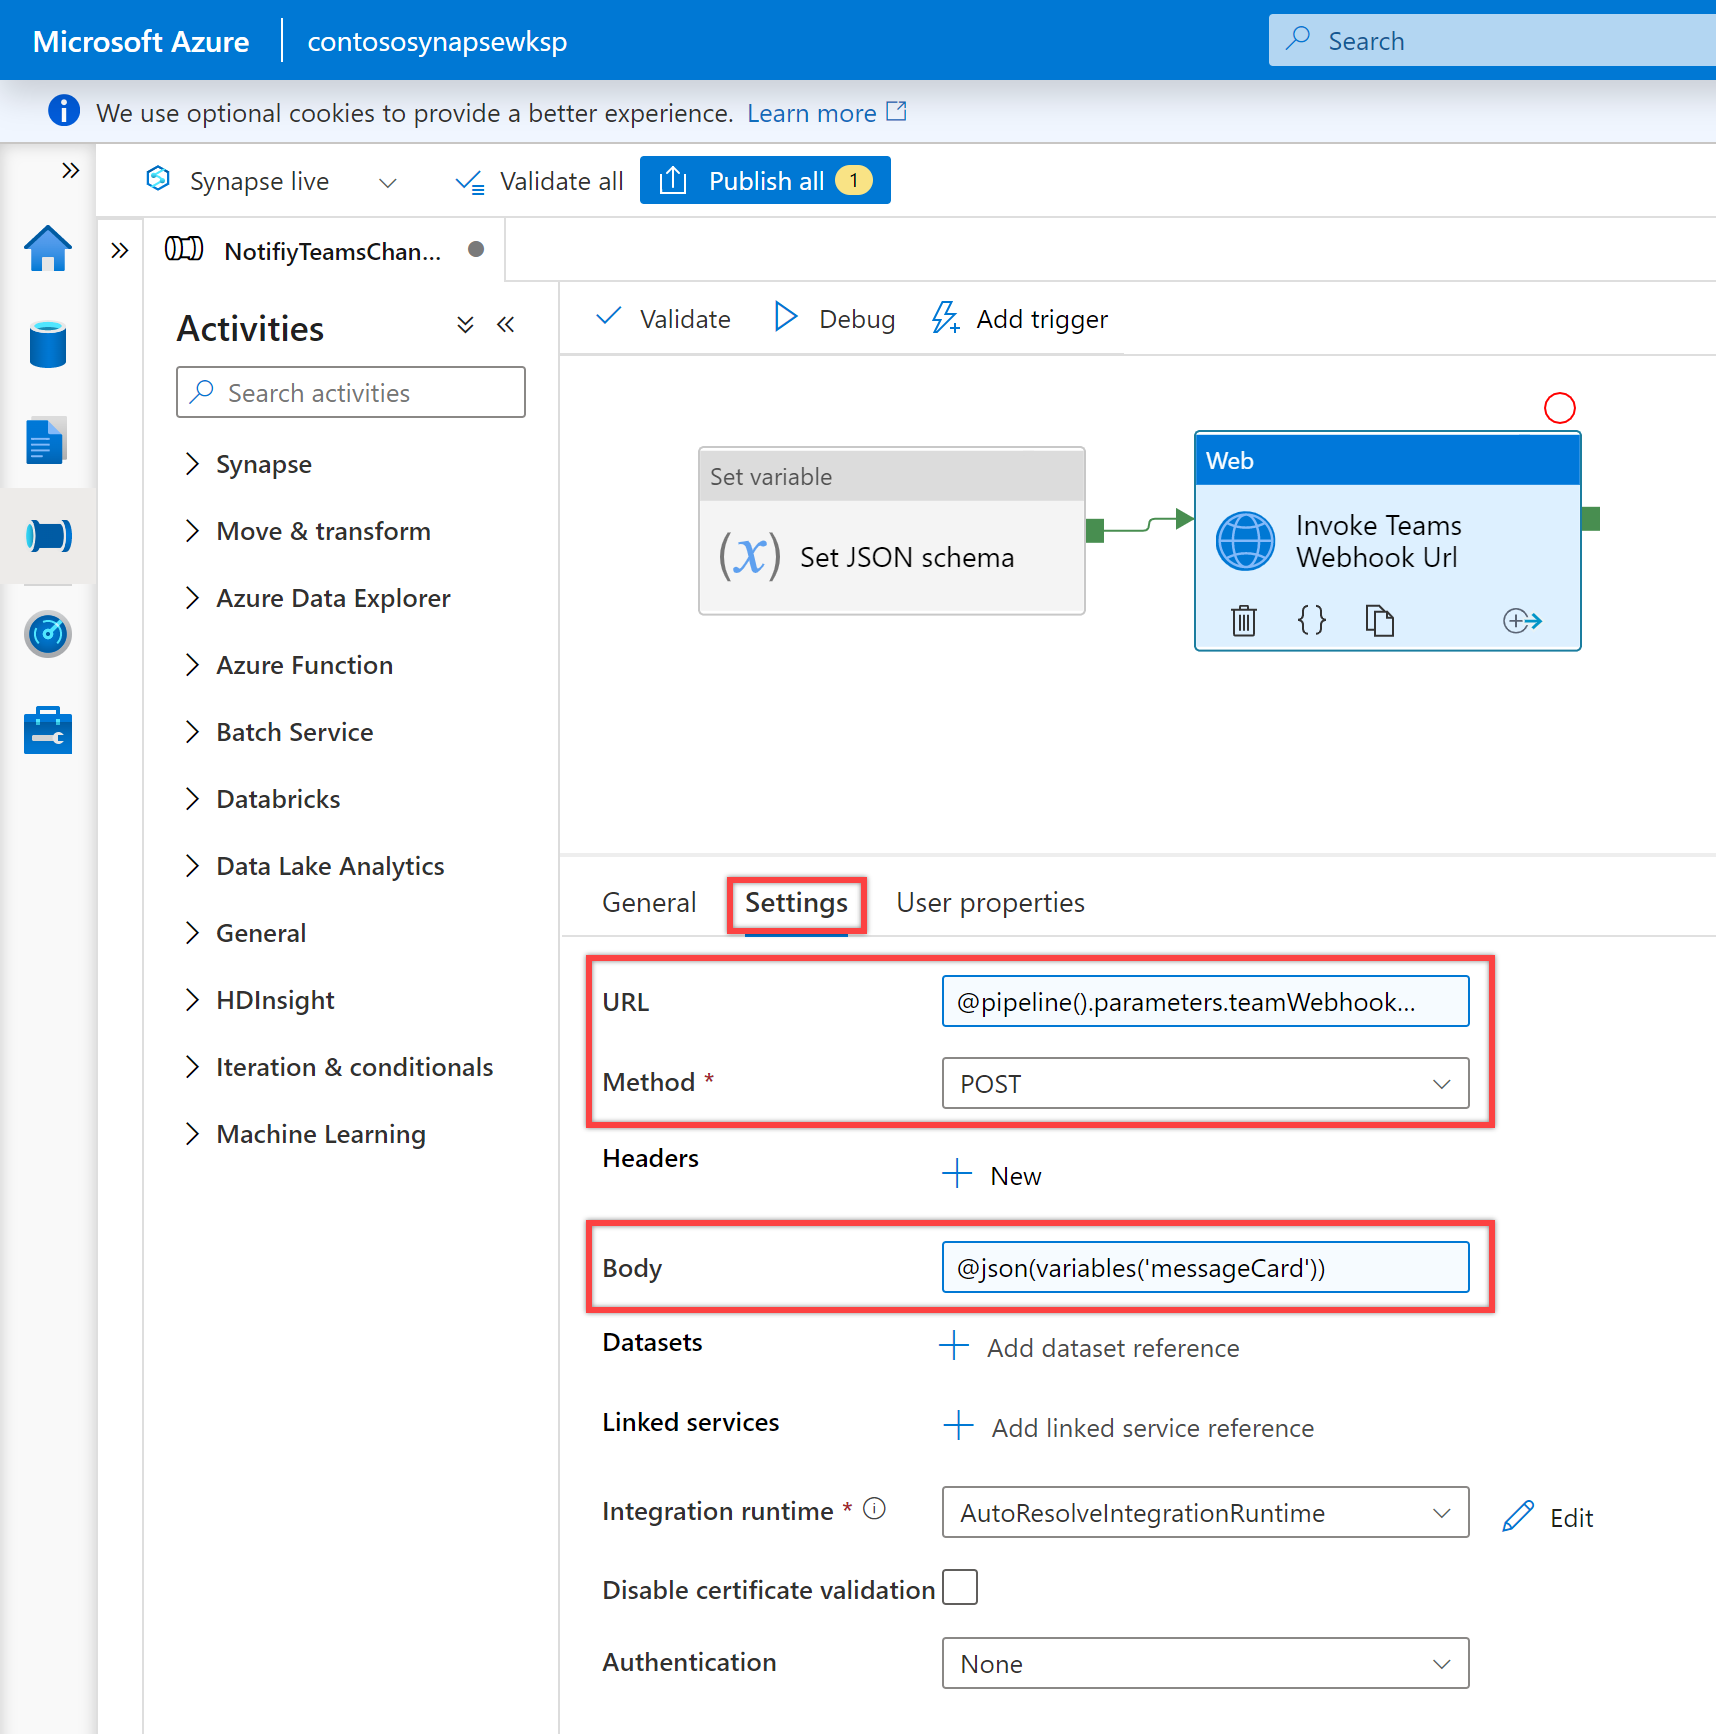Click the Add trigger lightning icon

click(x=944, y=318)
